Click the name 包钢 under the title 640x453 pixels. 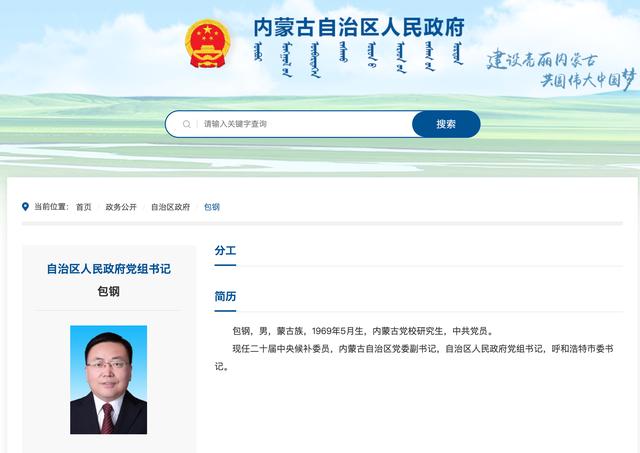click(x=109, y=291)
